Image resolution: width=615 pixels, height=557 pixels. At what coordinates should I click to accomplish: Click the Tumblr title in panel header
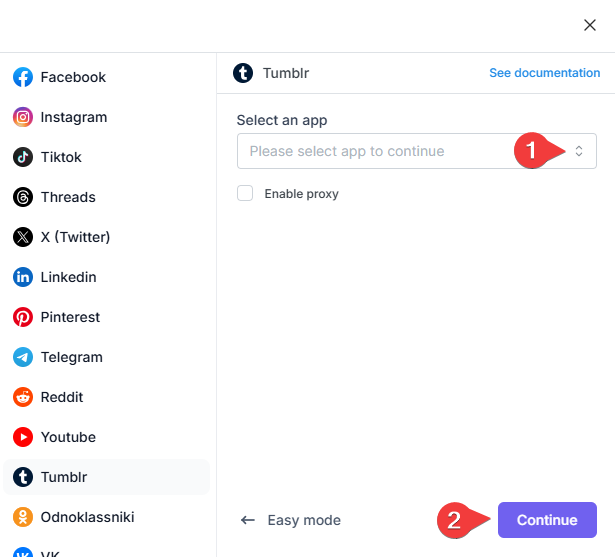pos(286,73)
